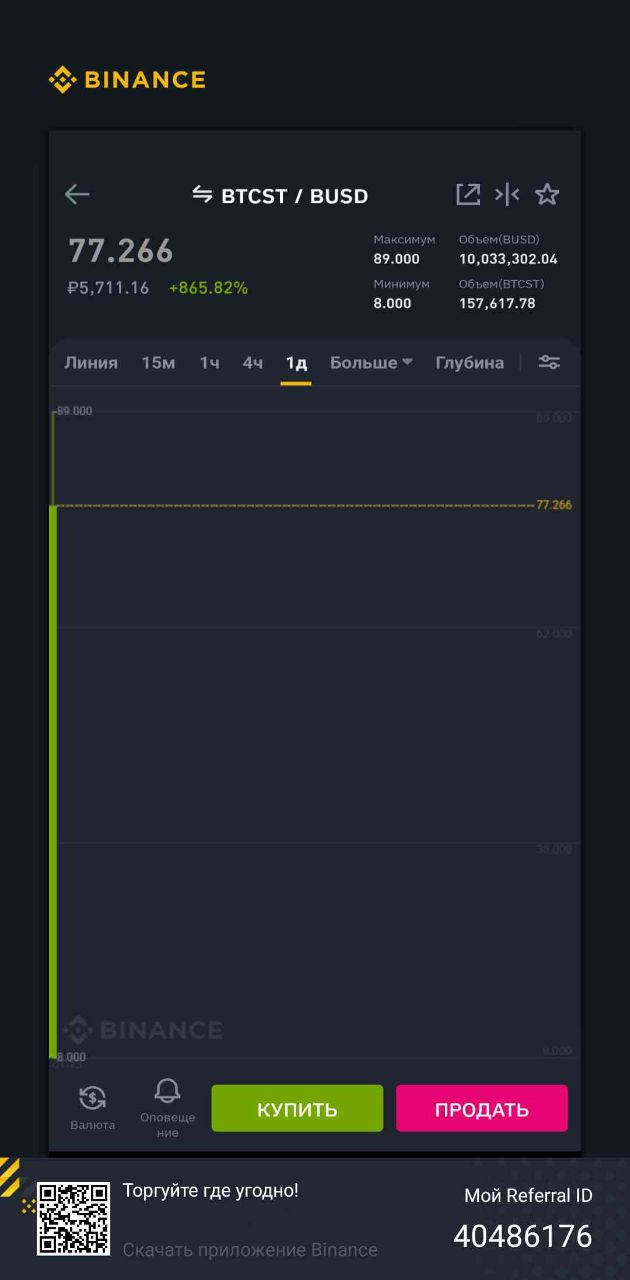This screenshot has width=630, height=1280.
Task: Swap the BTCST / BUSD pair icon
Action: [202, 195]
